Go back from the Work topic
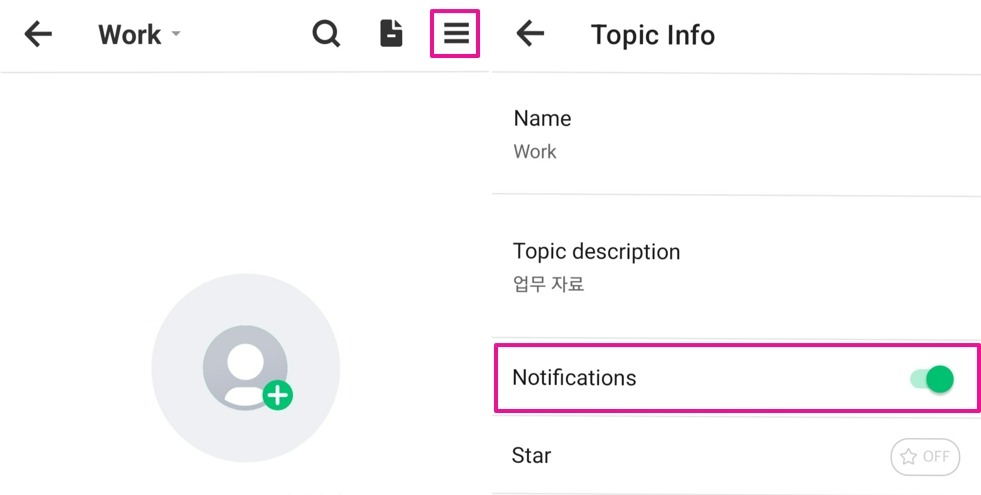Viewport: 981px width, 495px height. 38,34
